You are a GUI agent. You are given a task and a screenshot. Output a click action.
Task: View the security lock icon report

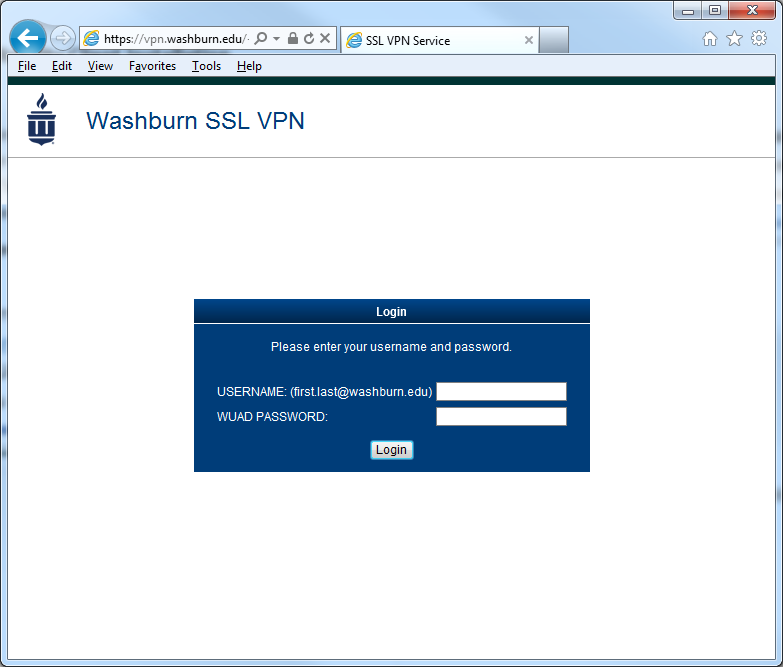coord(293,38)
